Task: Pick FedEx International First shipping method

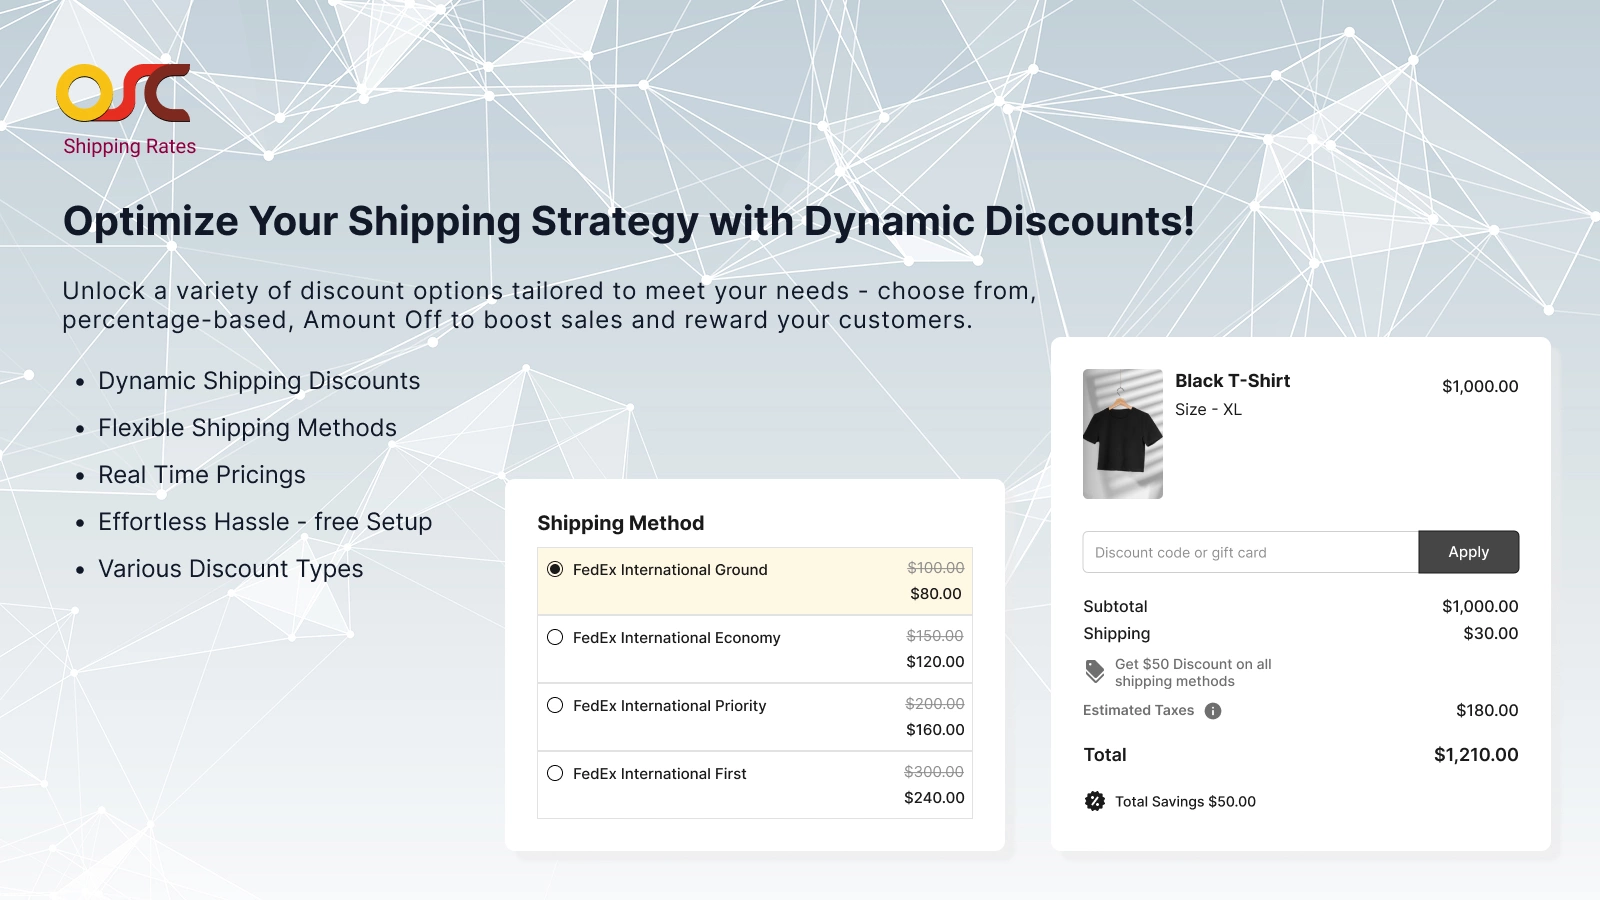Action: pos(555,773)
